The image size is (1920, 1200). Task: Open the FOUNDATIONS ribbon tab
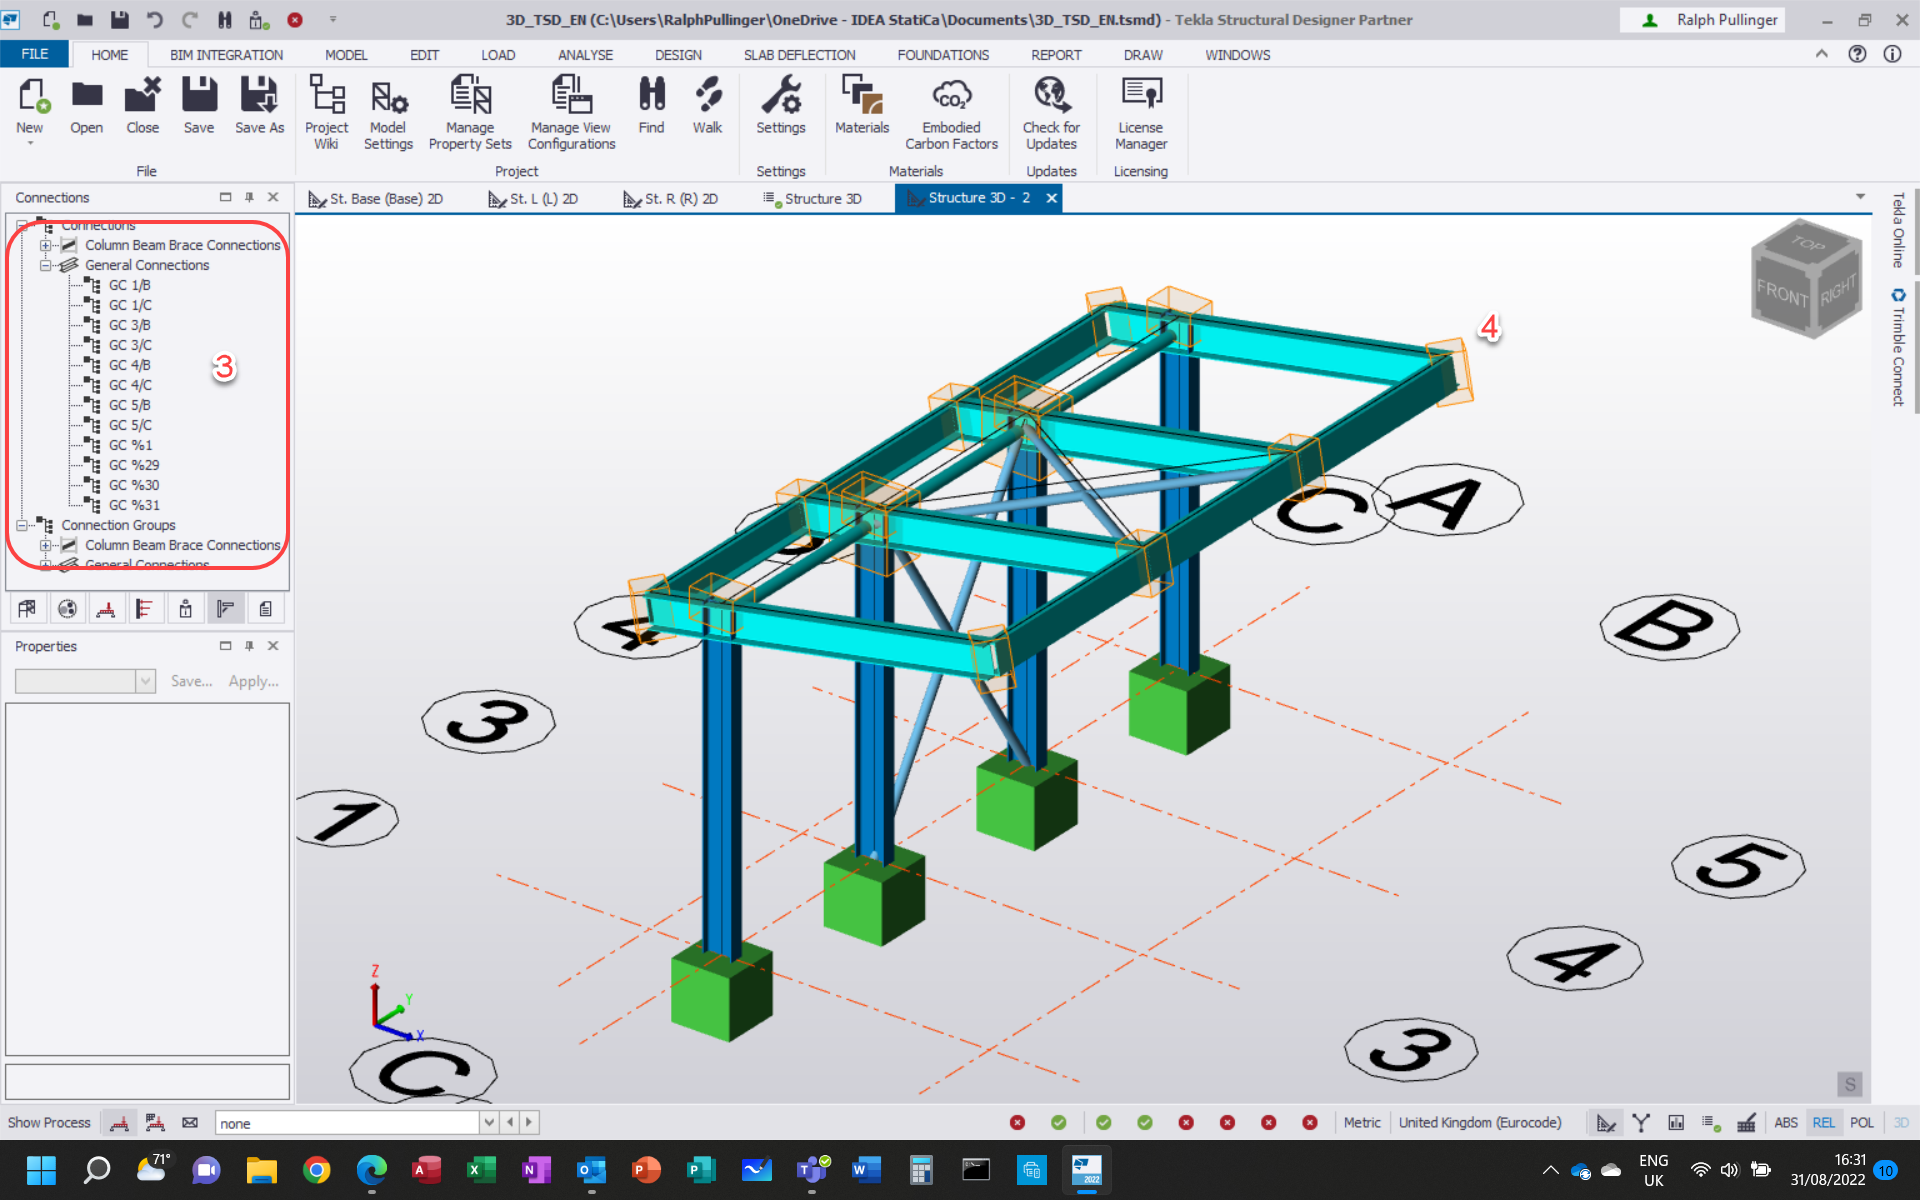pyautogui.click(x=943, y=55)
